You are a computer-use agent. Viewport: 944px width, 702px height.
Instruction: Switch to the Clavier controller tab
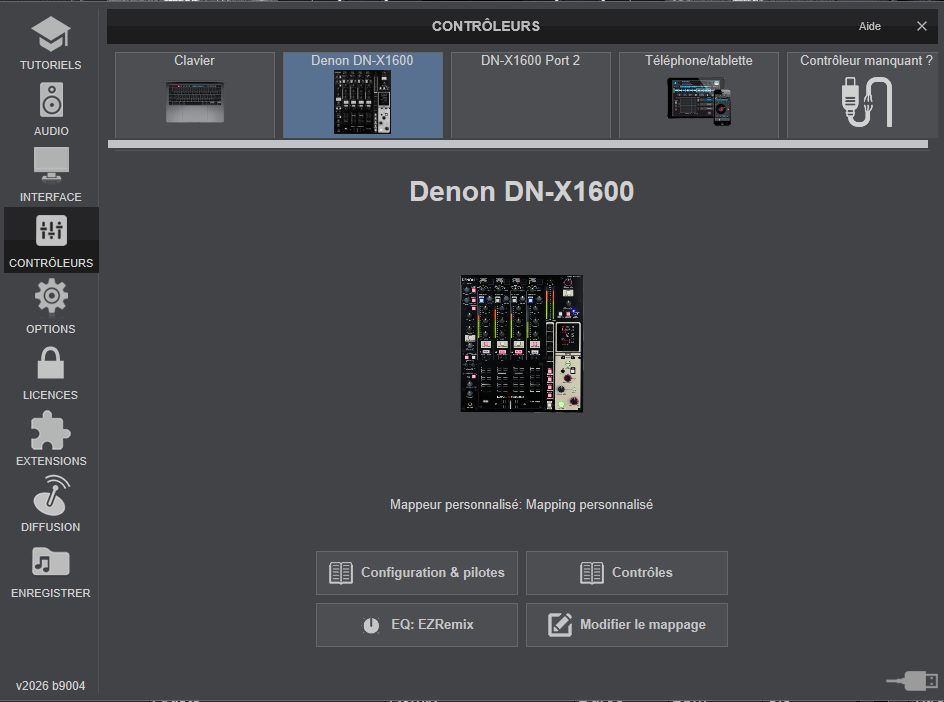click(195, 95)
